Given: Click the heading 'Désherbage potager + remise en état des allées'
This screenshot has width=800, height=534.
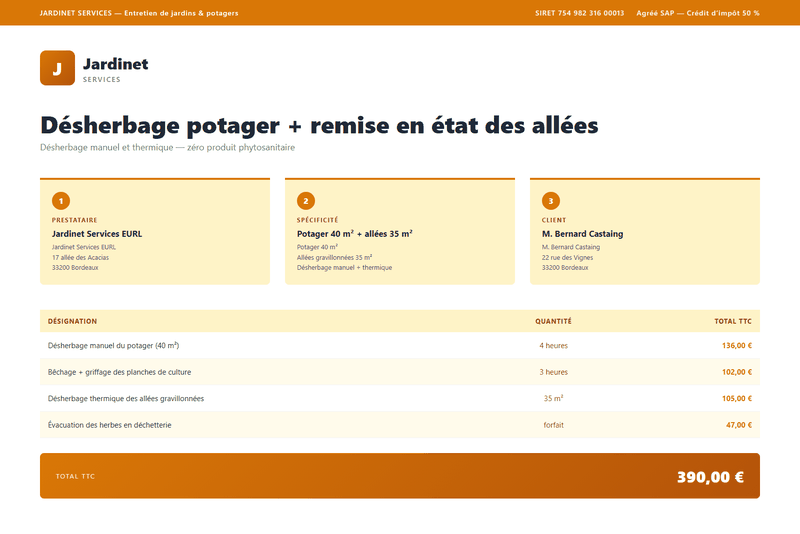Looking at the screenshot, I should click(x=319, y=125).
